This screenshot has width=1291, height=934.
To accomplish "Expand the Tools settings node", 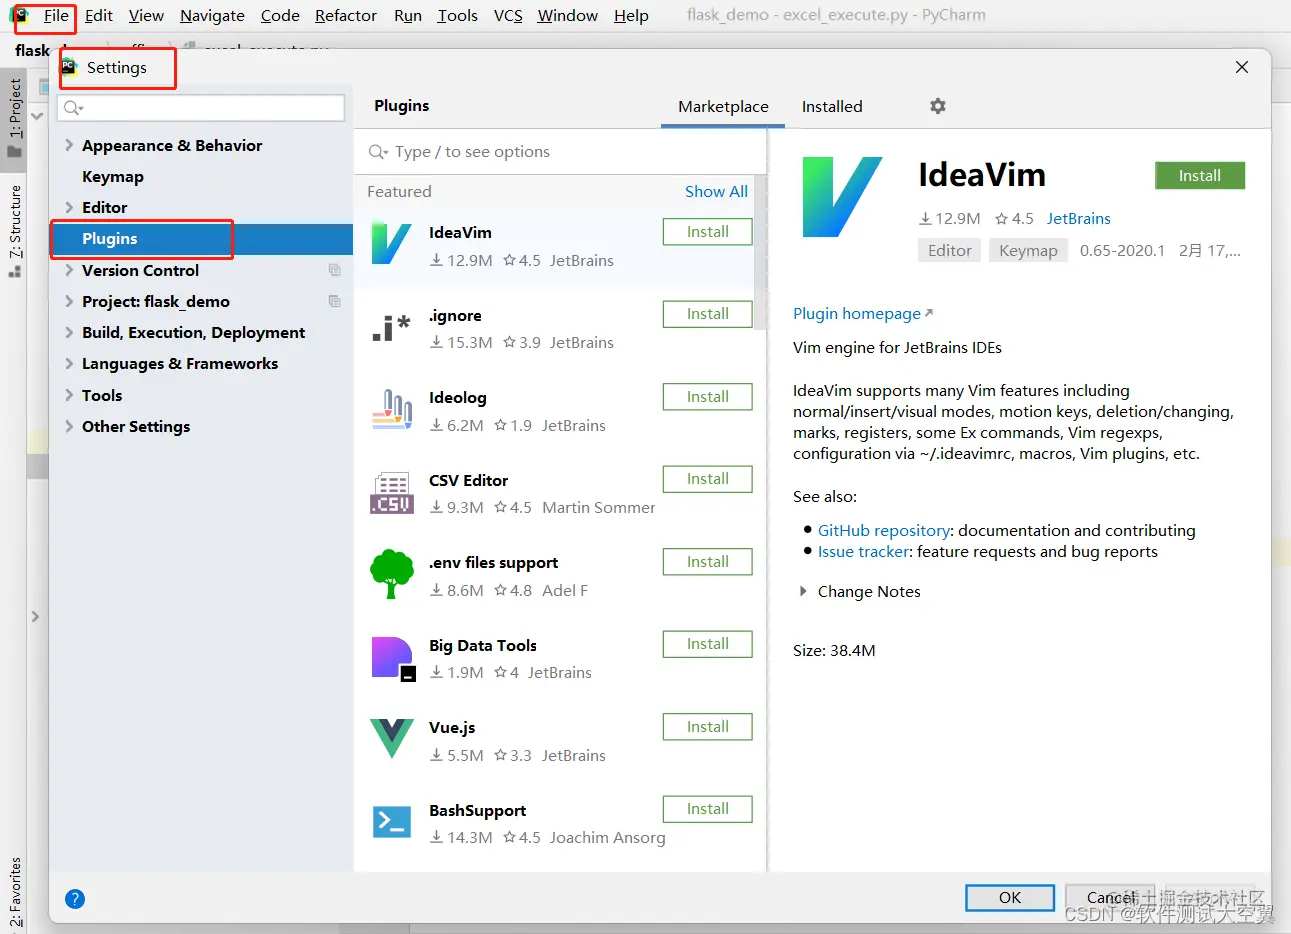I will pyautogui.click(x=69, y=395).
